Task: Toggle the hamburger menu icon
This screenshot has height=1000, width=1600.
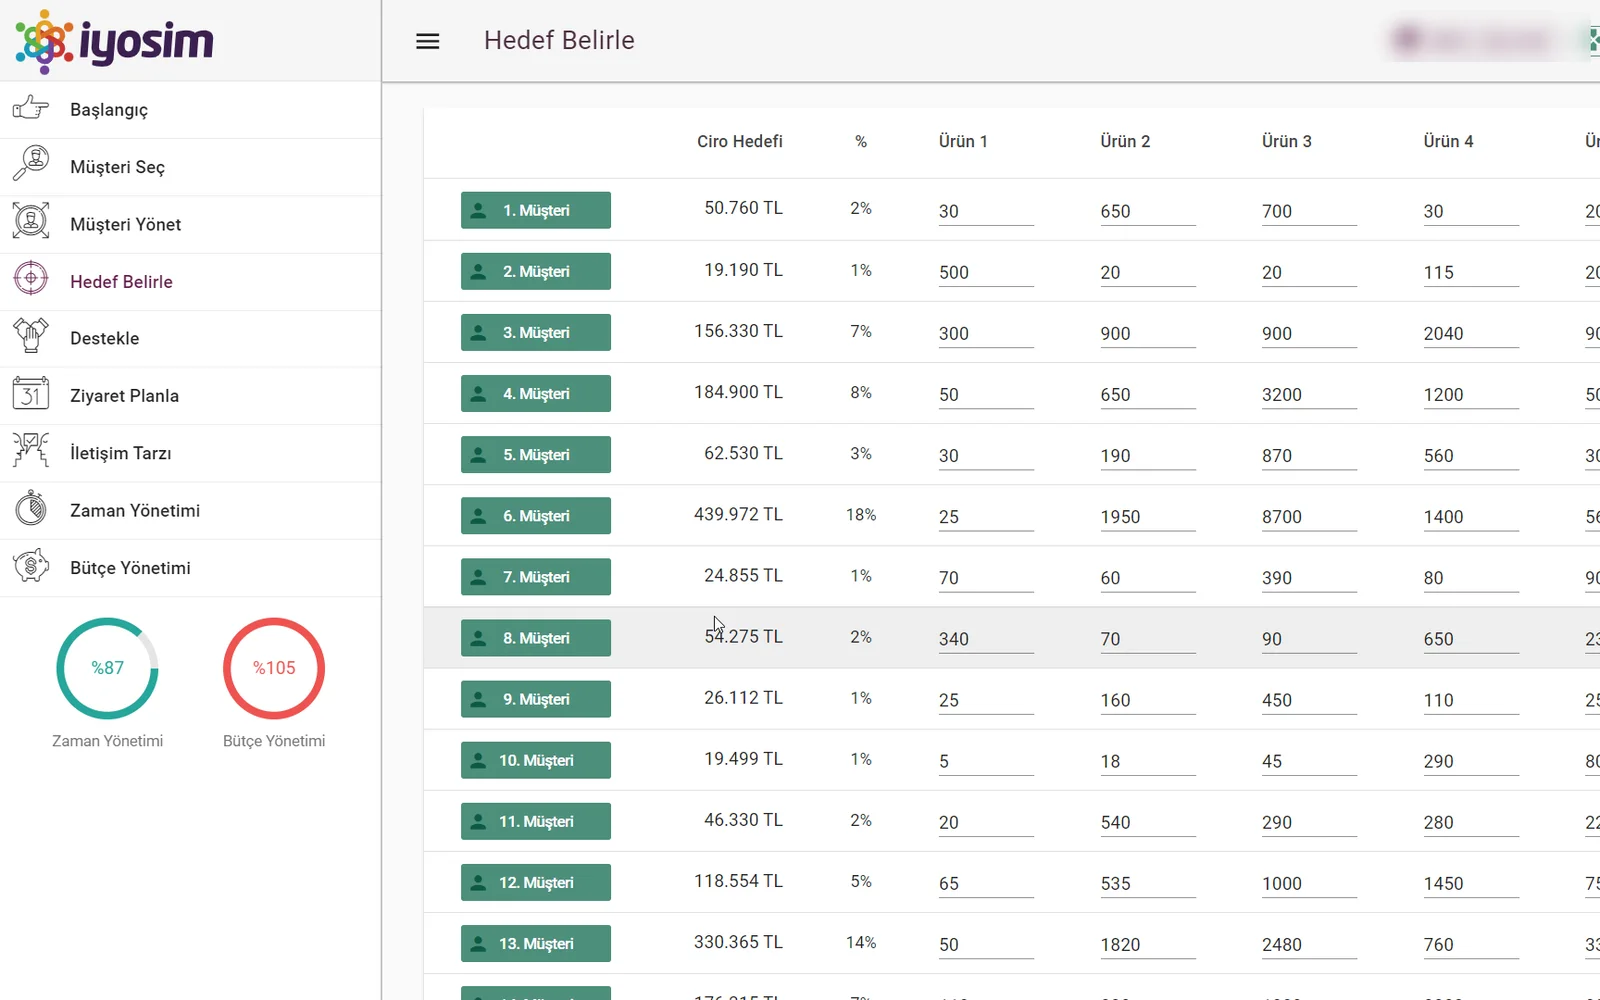Action: coord(428,41)
